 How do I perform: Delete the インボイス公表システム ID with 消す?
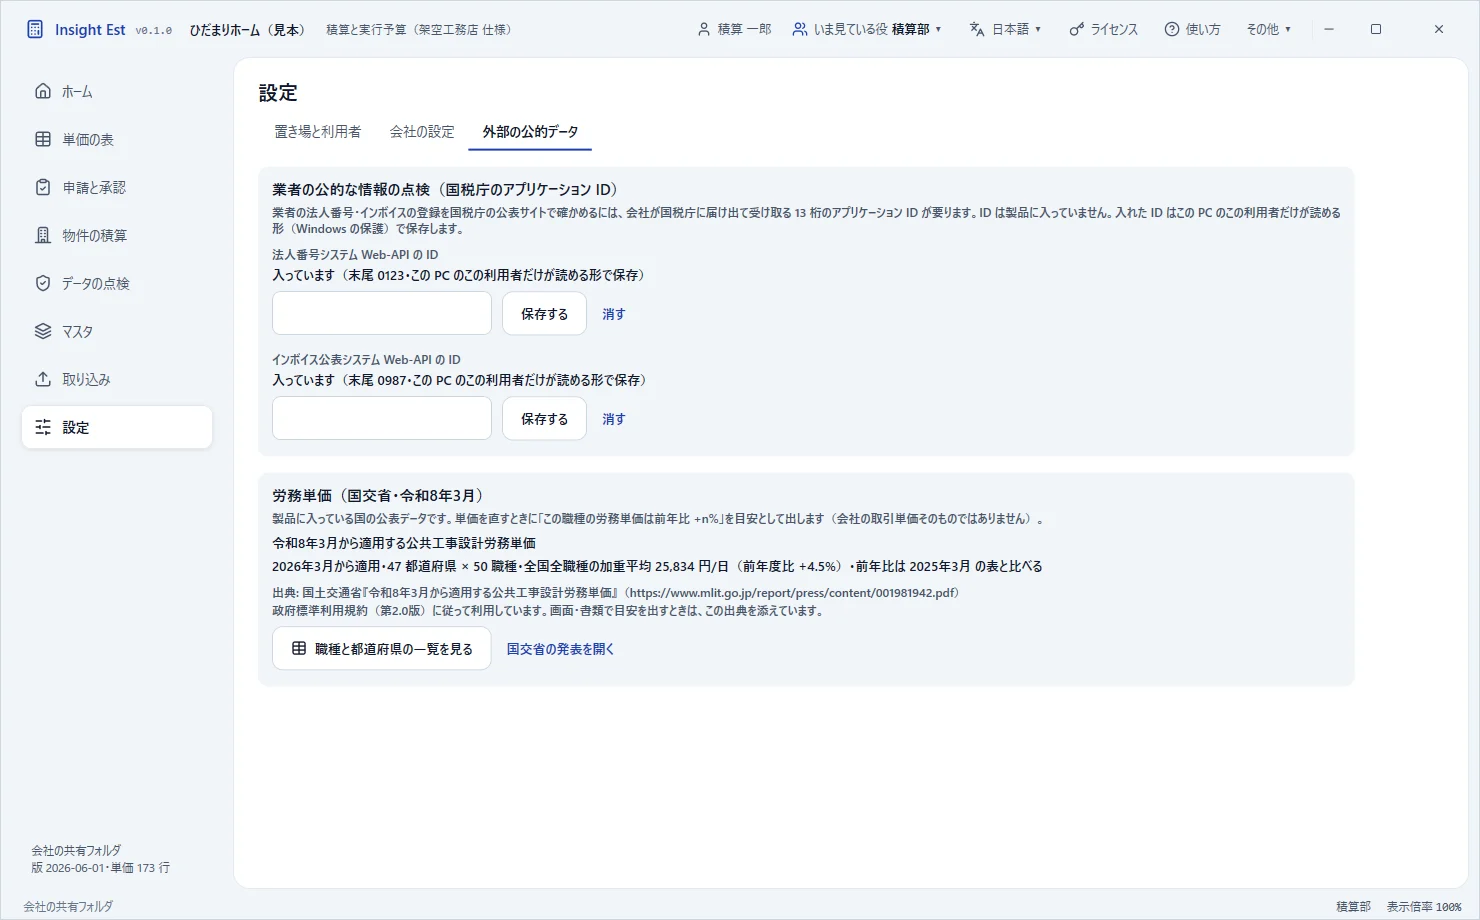[613, 419]
